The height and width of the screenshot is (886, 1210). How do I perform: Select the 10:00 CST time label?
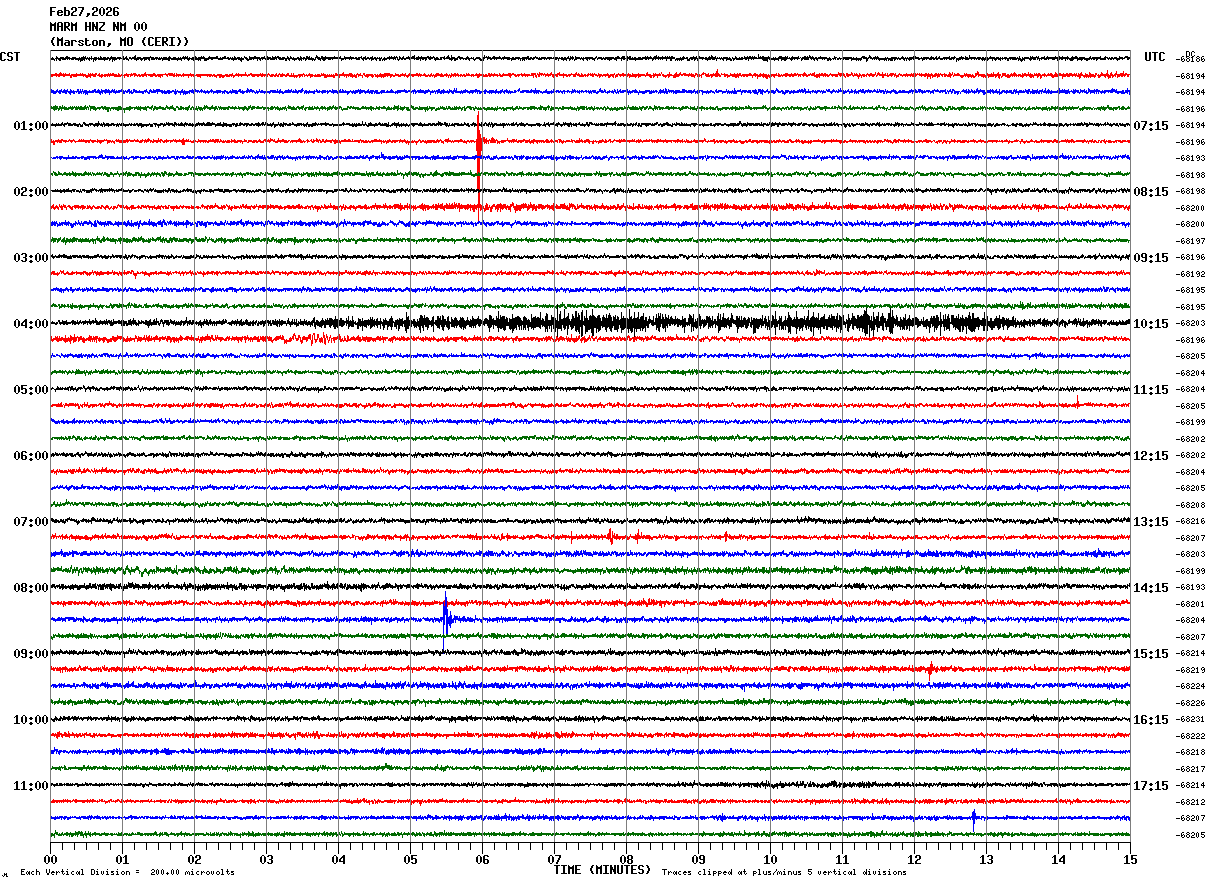point(31,719)
